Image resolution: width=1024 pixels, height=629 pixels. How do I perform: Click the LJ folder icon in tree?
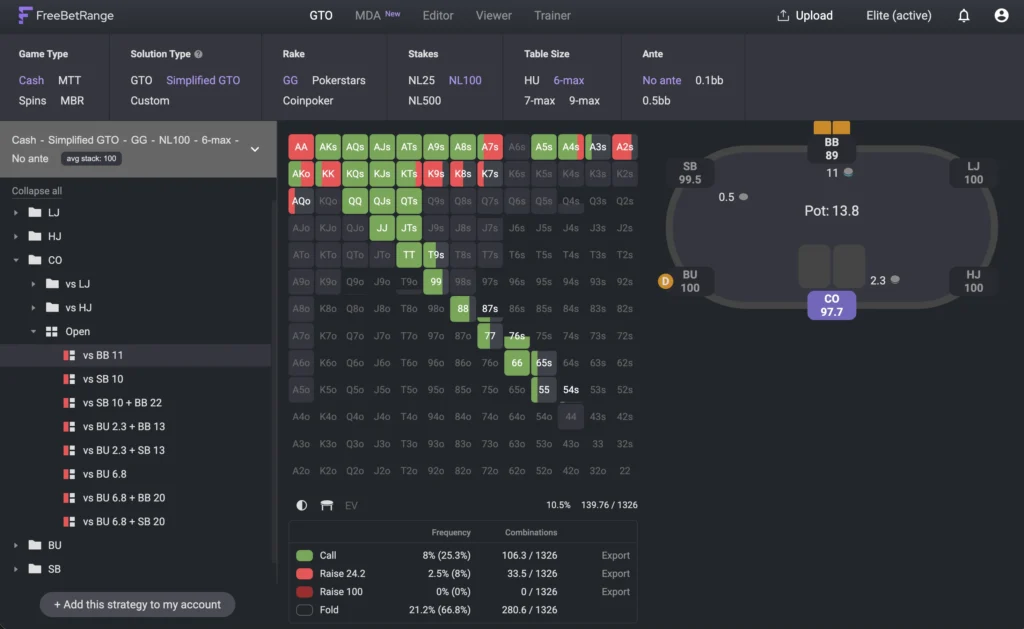[x=35, y=213]
